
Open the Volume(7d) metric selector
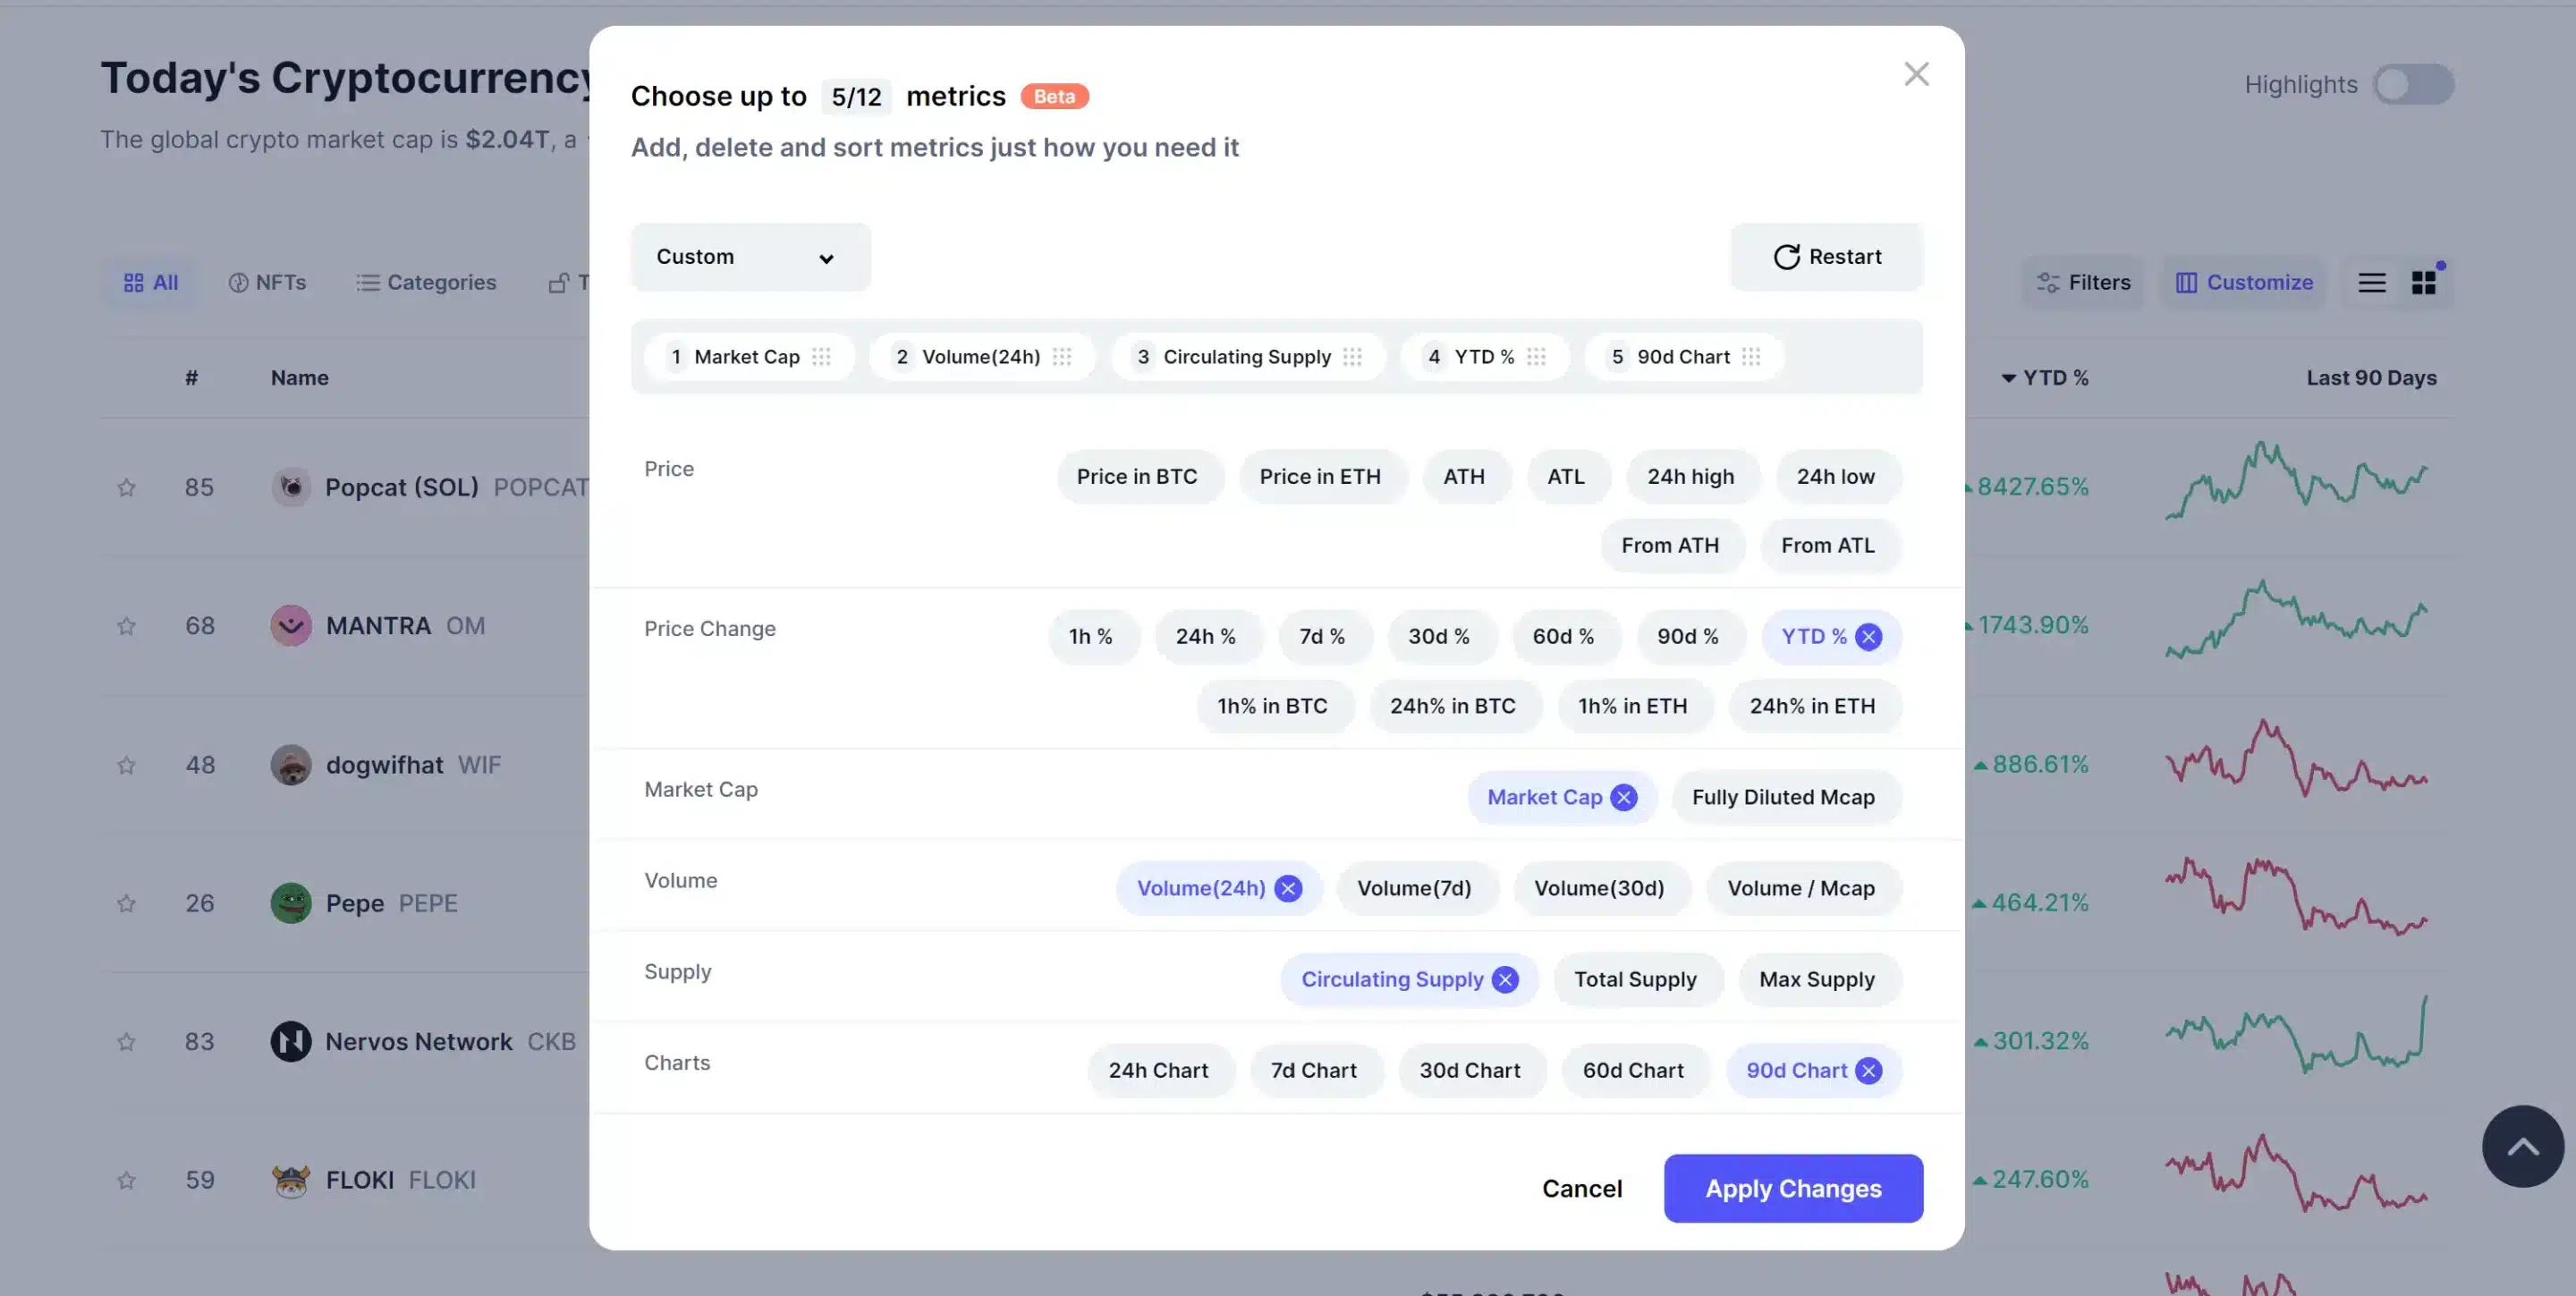(x=1414, y=887)
